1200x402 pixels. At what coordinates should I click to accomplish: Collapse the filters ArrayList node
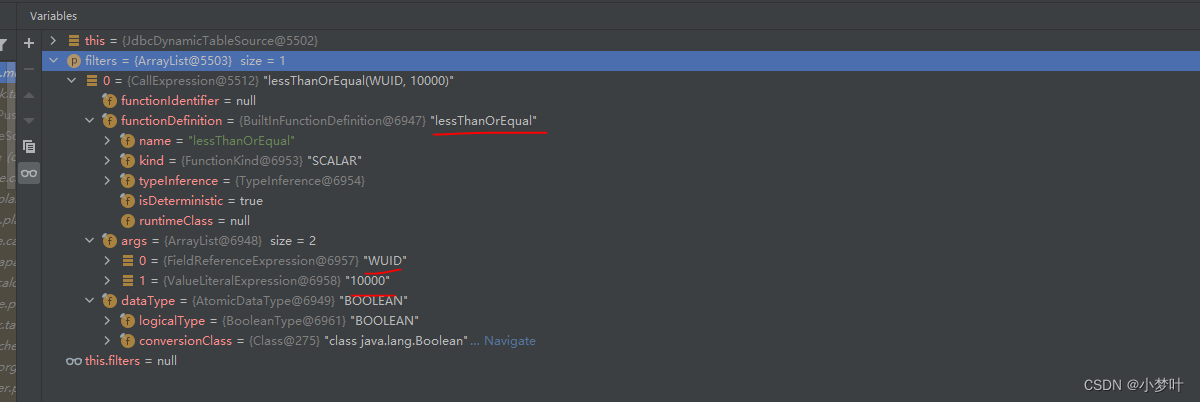[54, 61]
